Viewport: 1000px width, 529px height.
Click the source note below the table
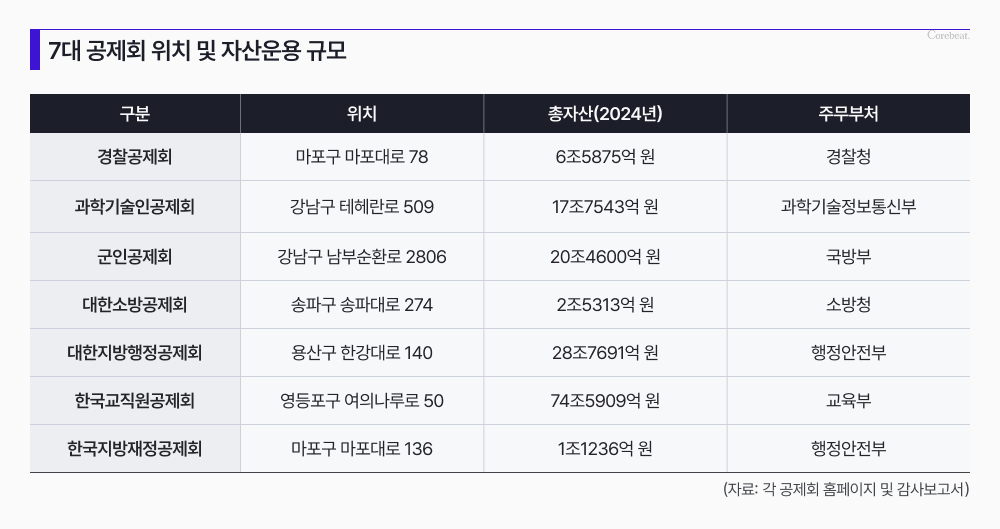pos(846,490)
